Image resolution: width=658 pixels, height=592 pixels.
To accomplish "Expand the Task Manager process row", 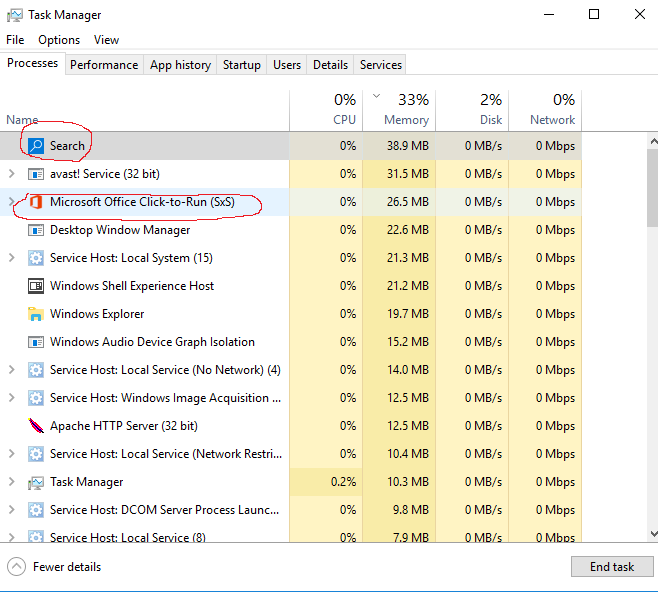I will coord(12,482).
